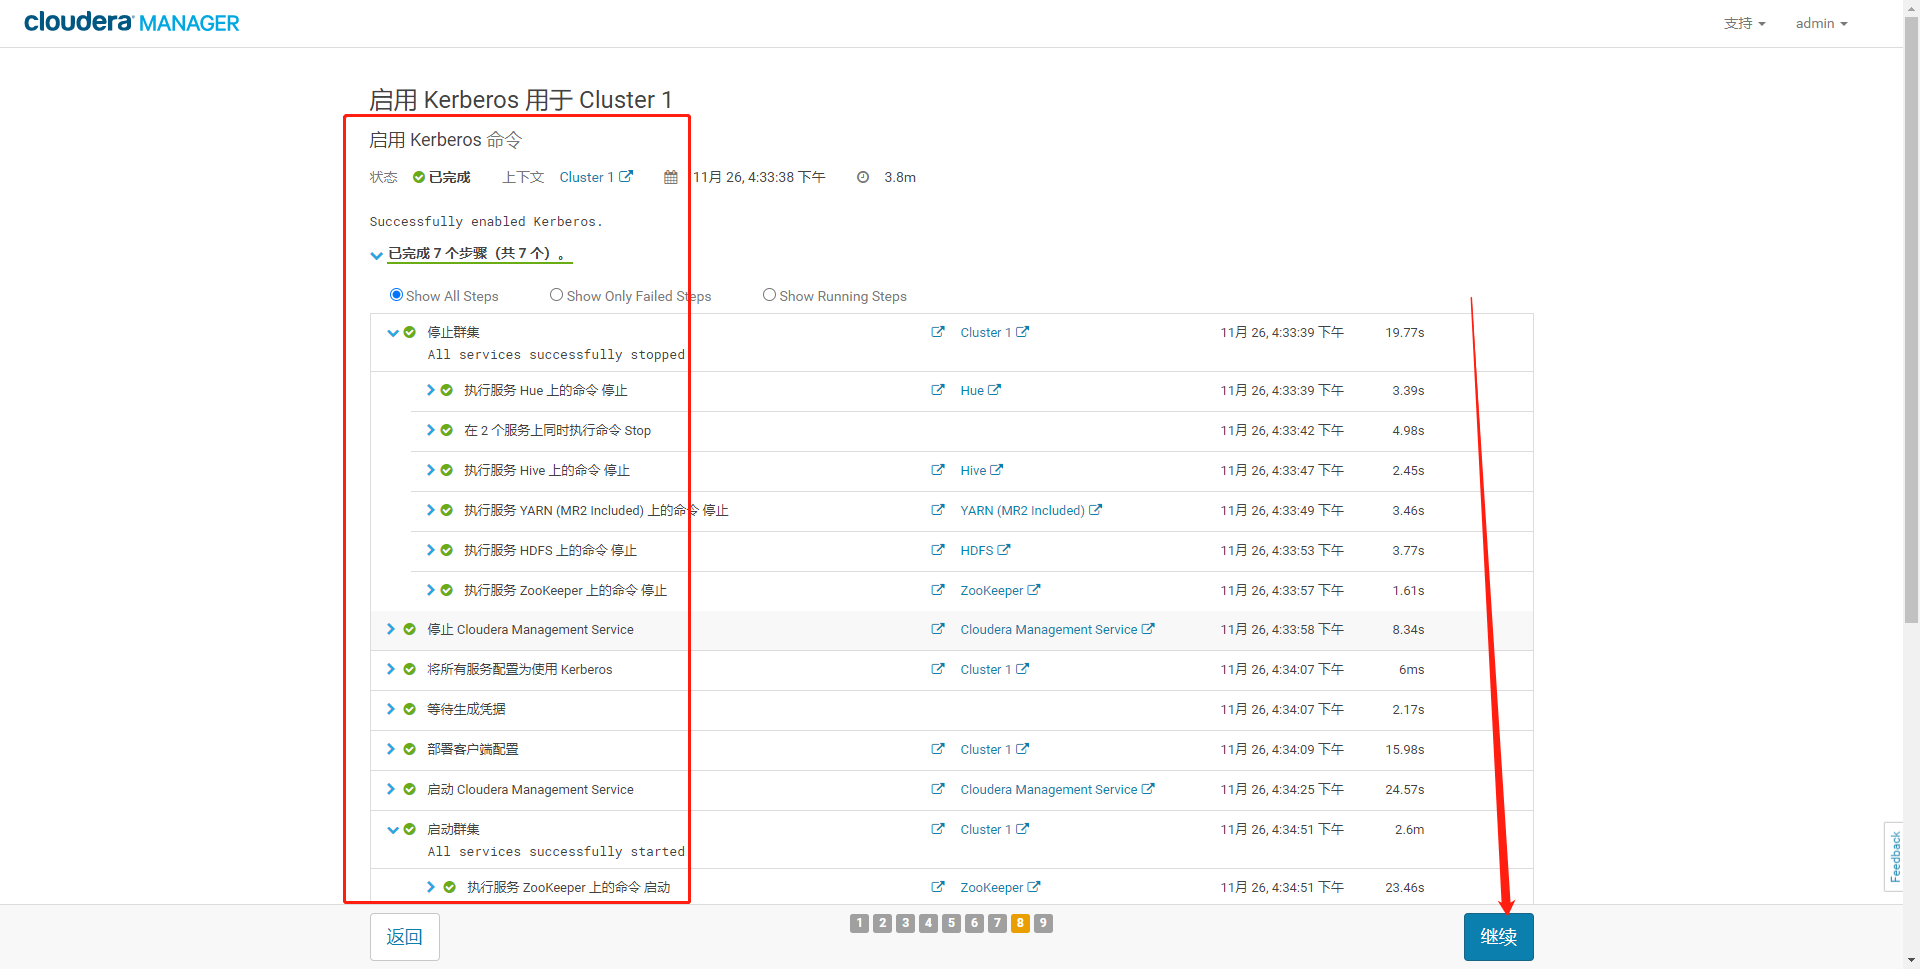Click ZooKeeper link in the 停止 row
1920x969 pixels.
[x=1000, y=590]
